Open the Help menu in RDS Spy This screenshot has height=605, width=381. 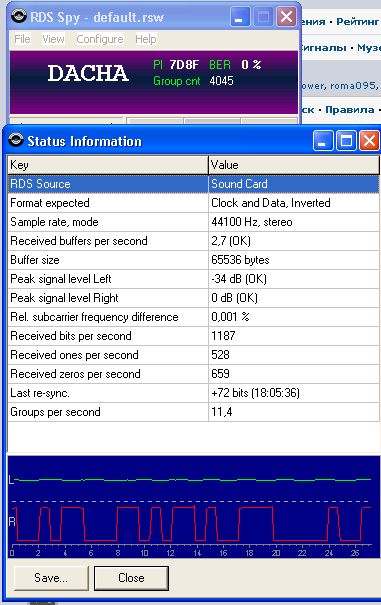tap(146, 39)
